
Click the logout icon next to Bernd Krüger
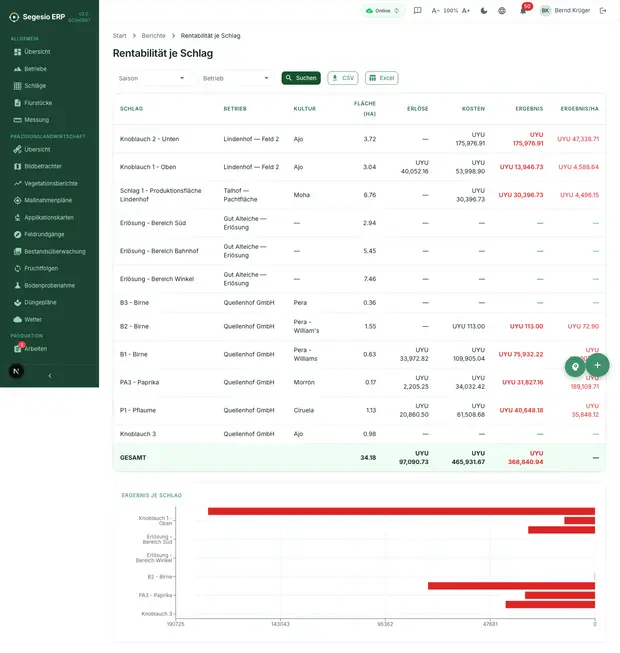point(603,11)
